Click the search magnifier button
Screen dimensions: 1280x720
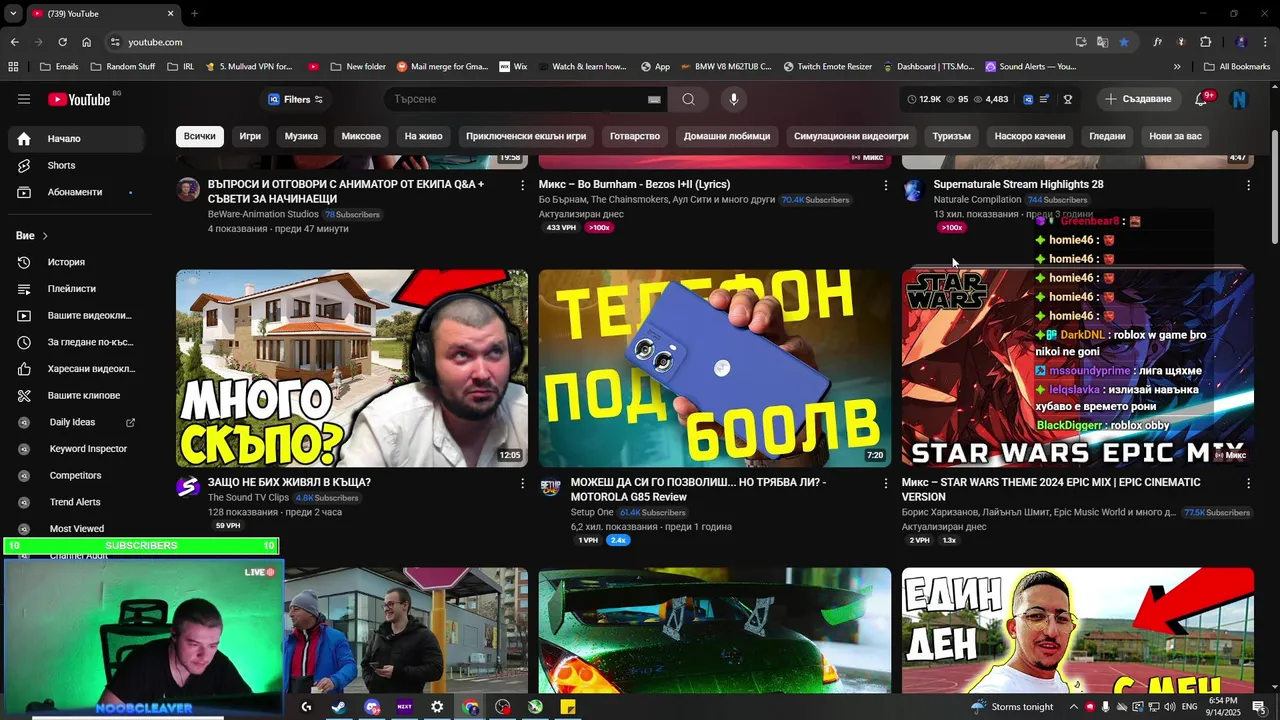[688, 99]
